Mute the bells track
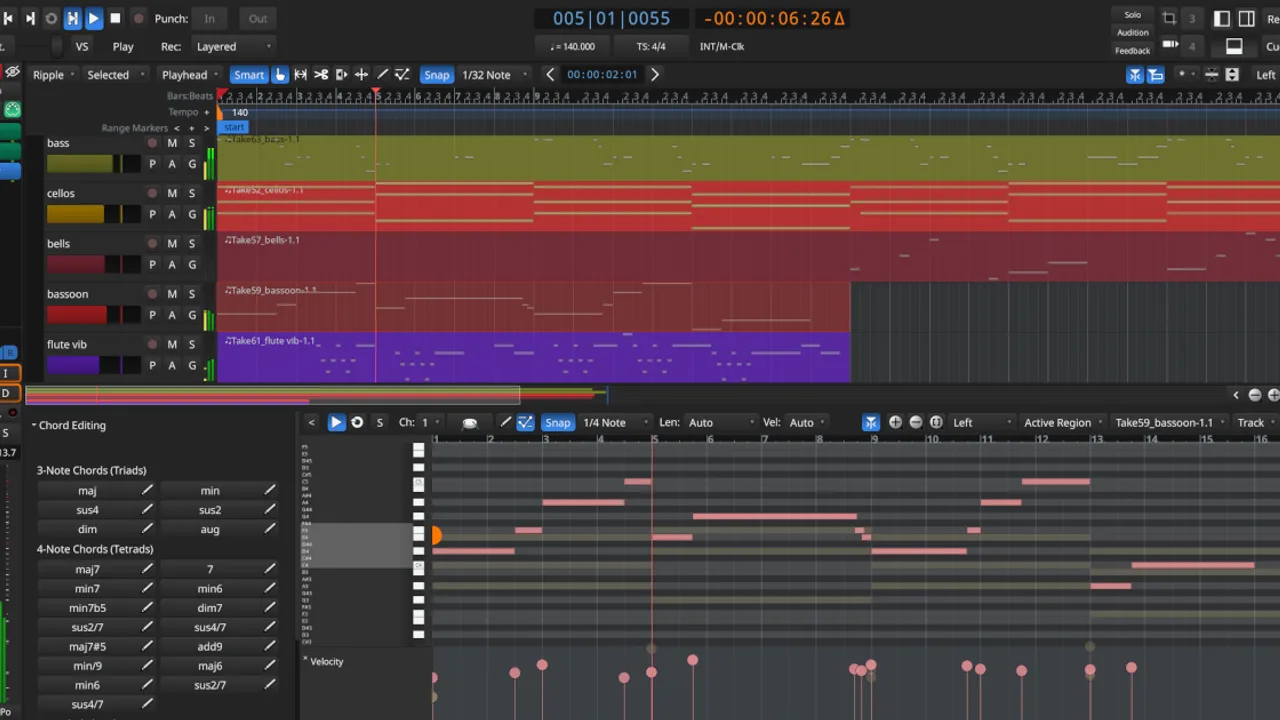The height and width of the screenshot is (720, 1280). tap(172, 243)
